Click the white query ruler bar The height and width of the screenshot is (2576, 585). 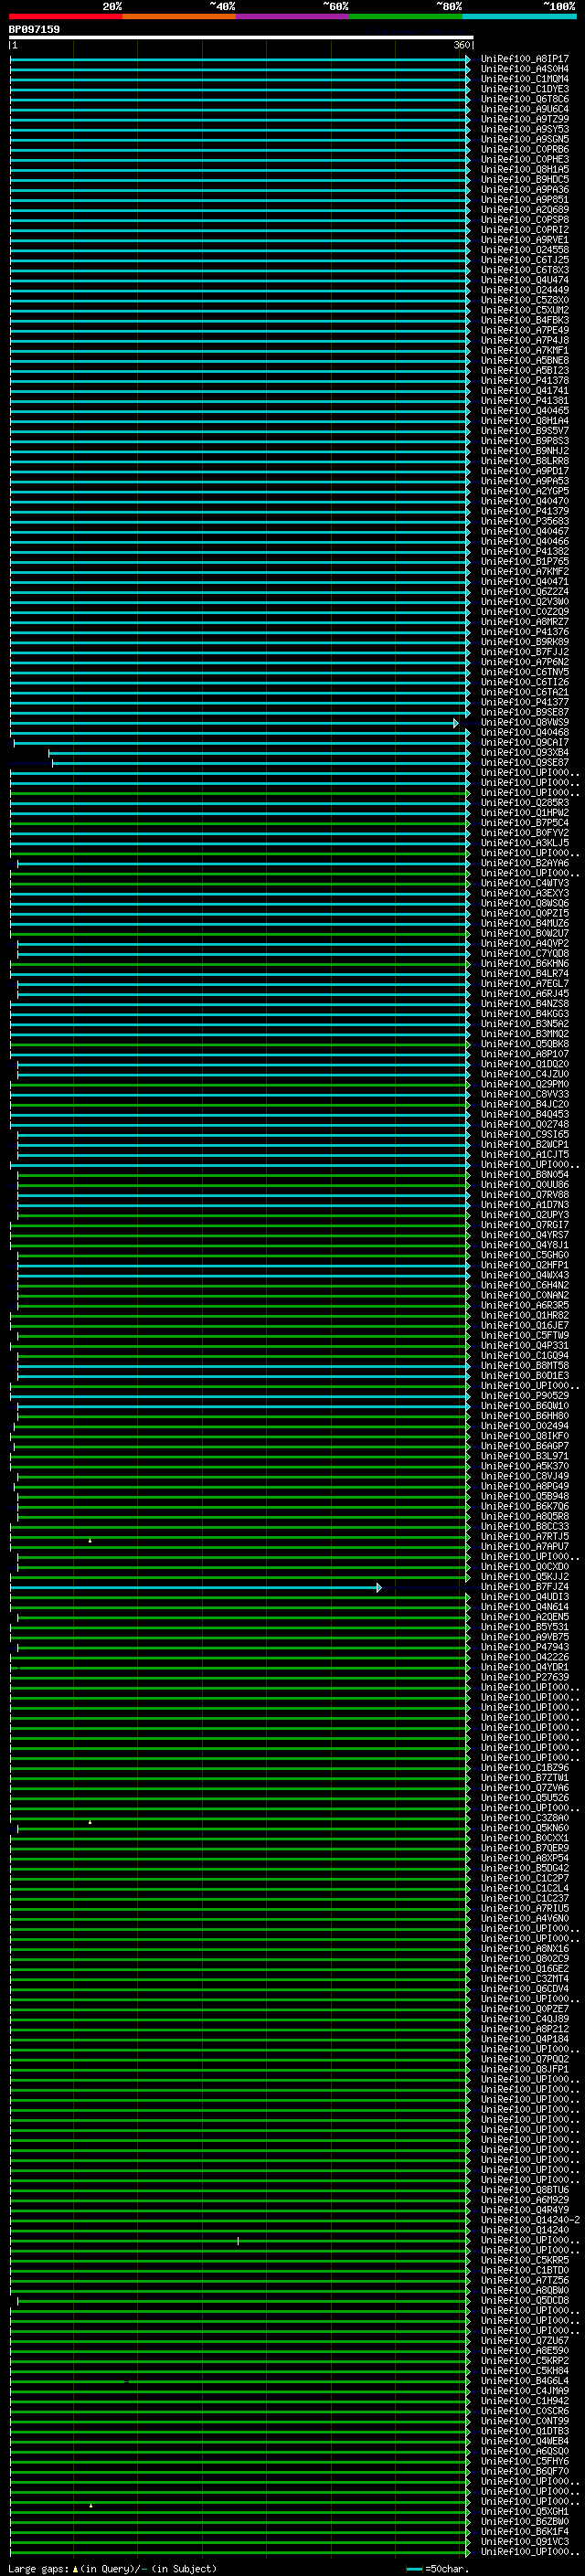(x=240, y=37)
